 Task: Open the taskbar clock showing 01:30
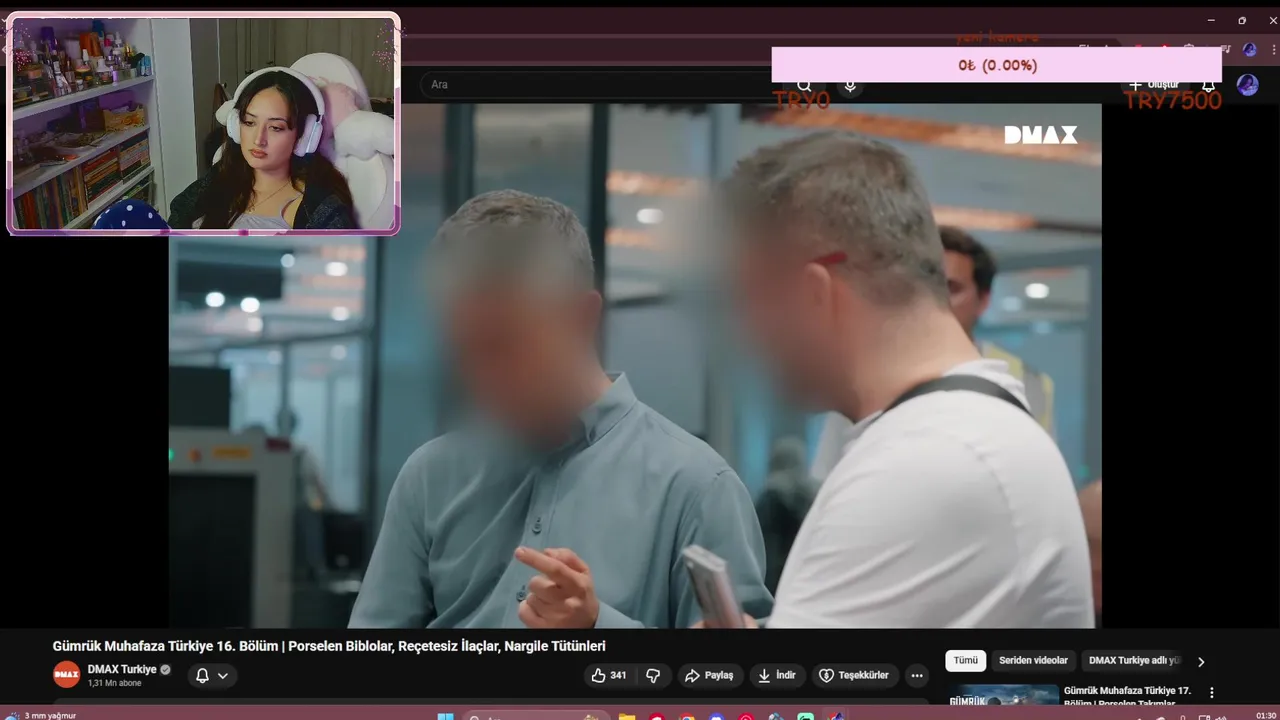coord(1265,715)
